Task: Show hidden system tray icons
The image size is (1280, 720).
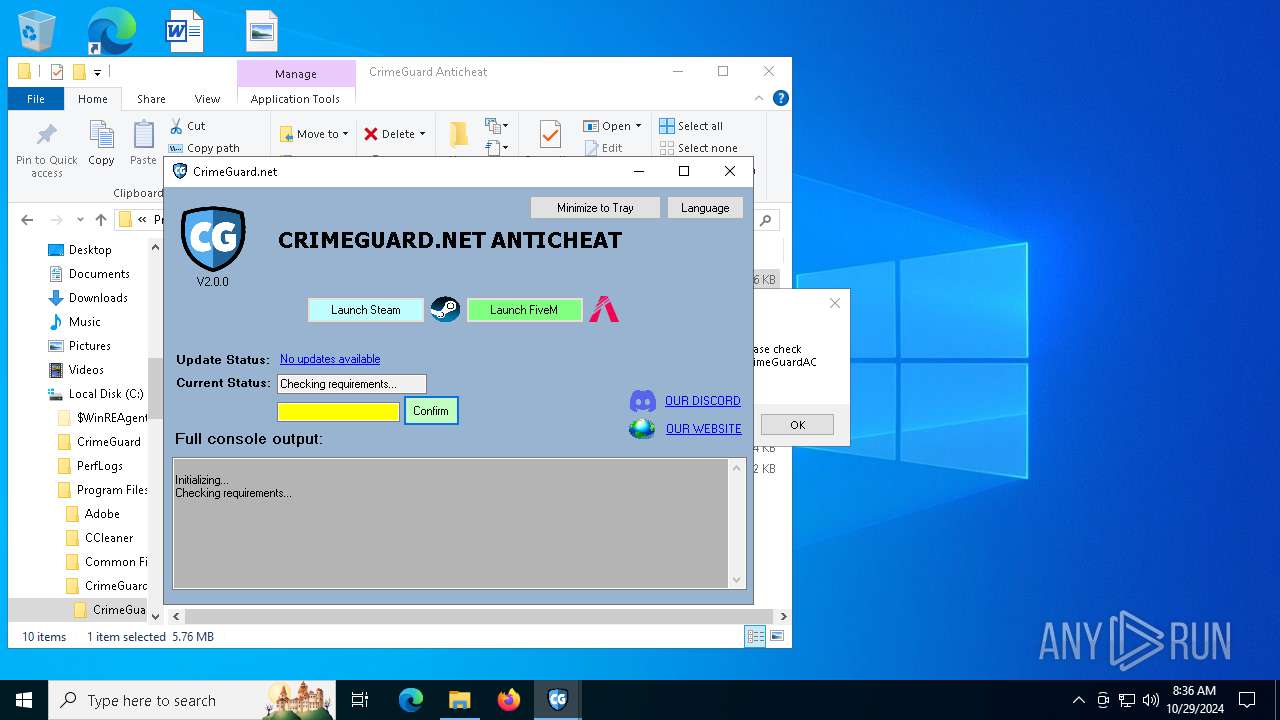Action: 1078,700
